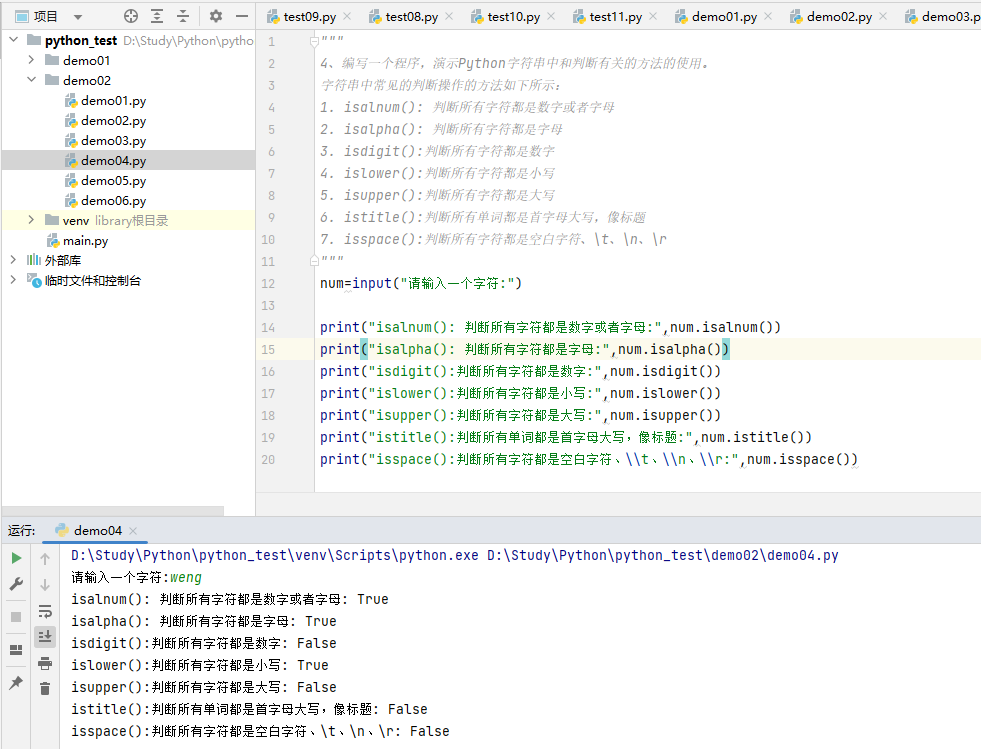This screenshot has width=981, height=749.
Task: Fold the docstring at line 1 marker
Action: (x=314, y=41)
